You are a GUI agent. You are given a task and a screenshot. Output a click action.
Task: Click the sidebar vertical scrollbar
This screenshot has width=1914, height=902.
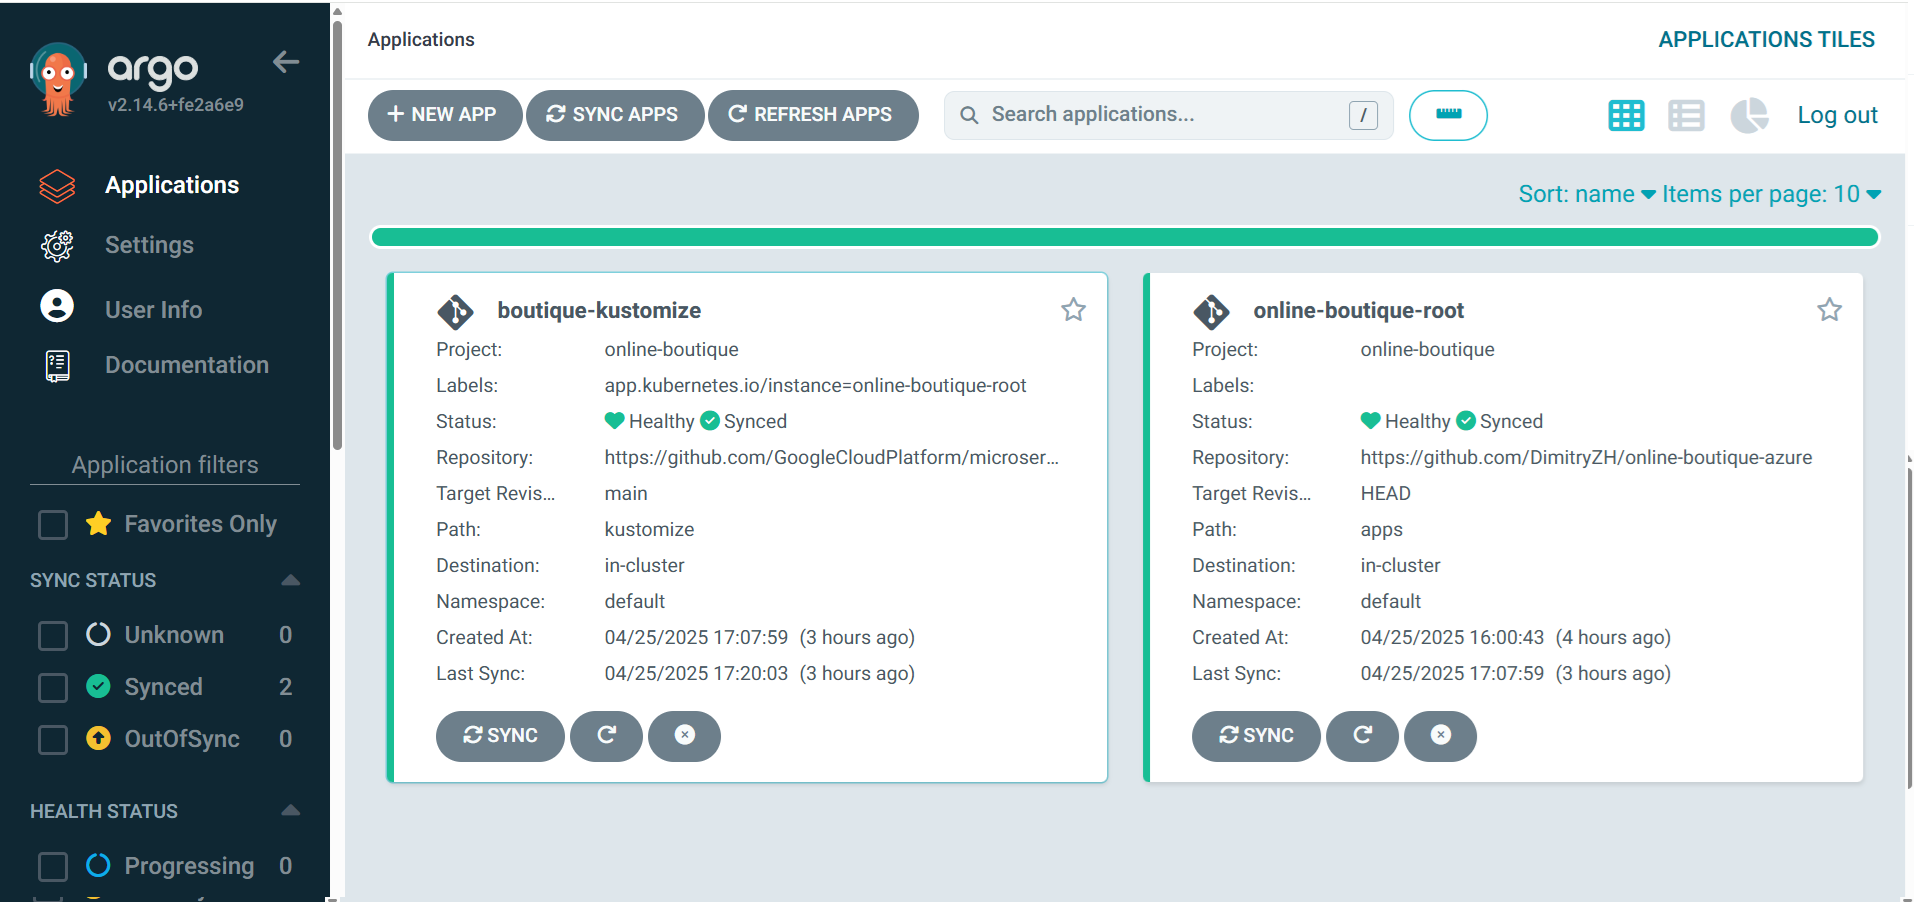coord(337,235)
